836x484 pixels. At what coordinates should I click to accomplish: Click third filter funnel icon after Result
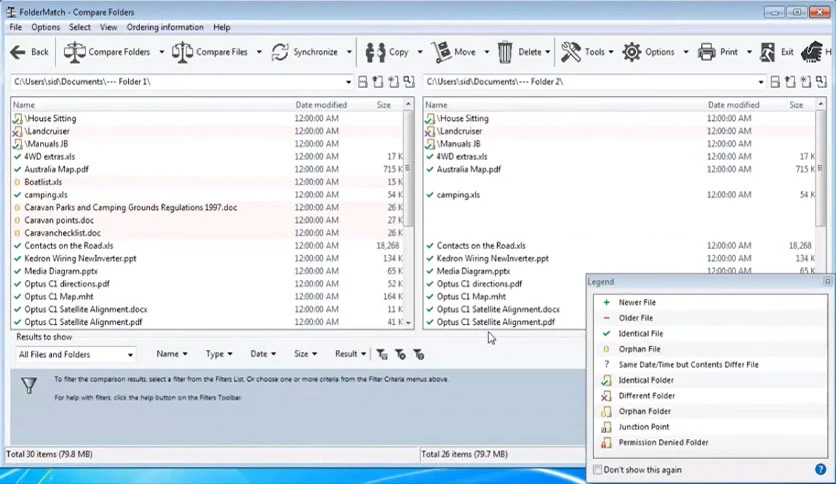[419, 354]
